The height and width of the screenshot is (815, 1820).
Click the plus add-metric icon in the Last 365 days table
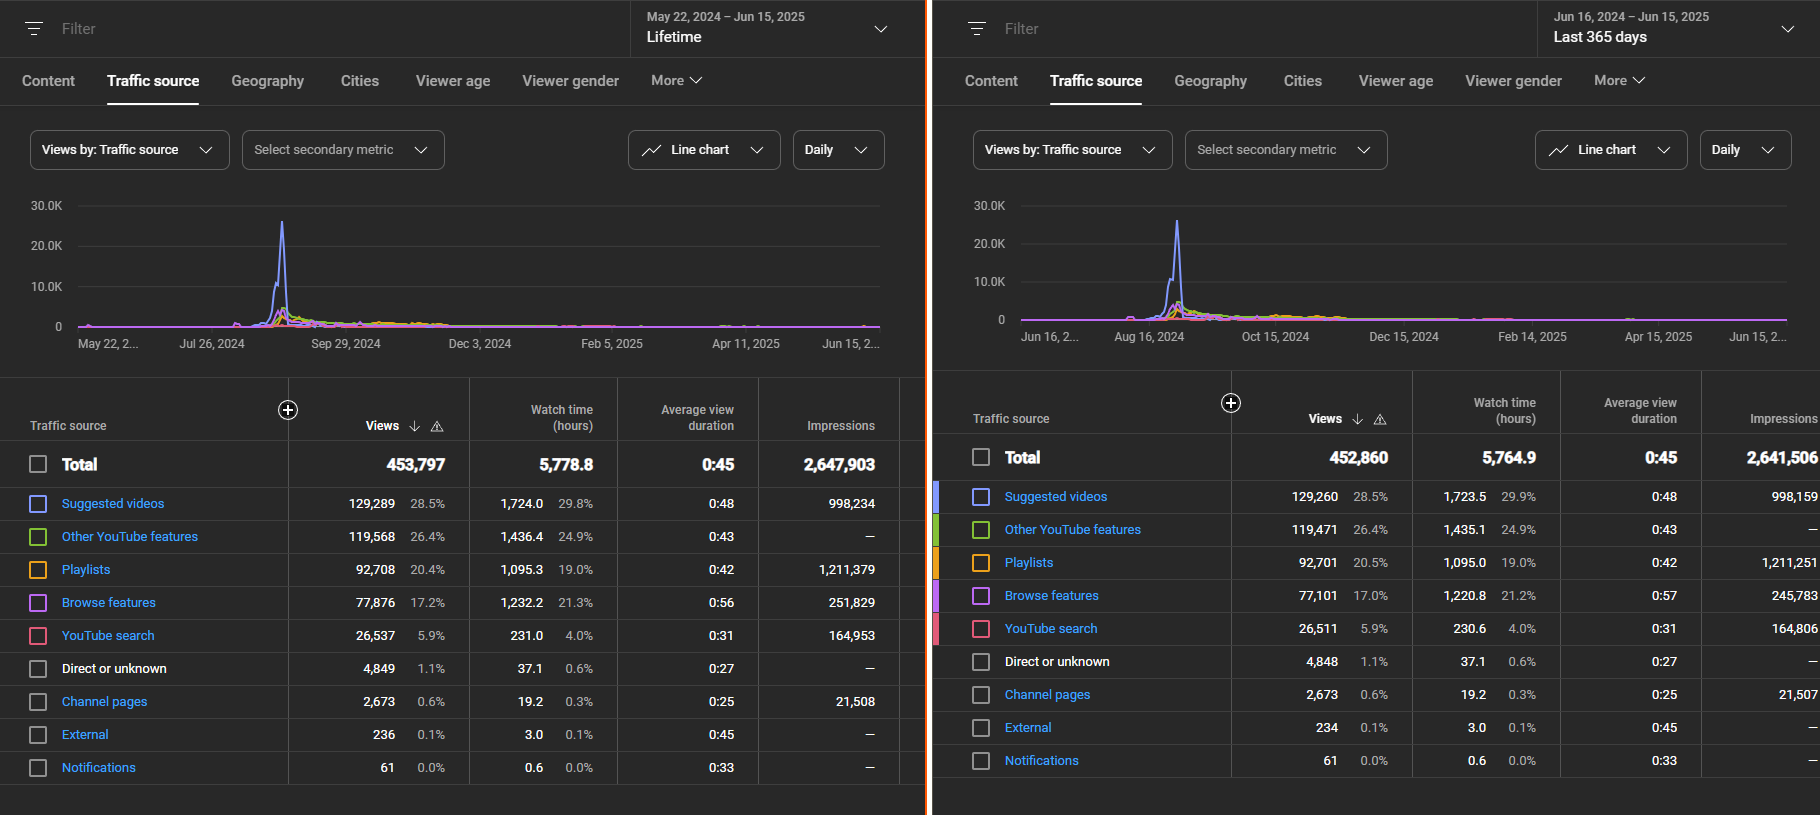click(1231, 403)
